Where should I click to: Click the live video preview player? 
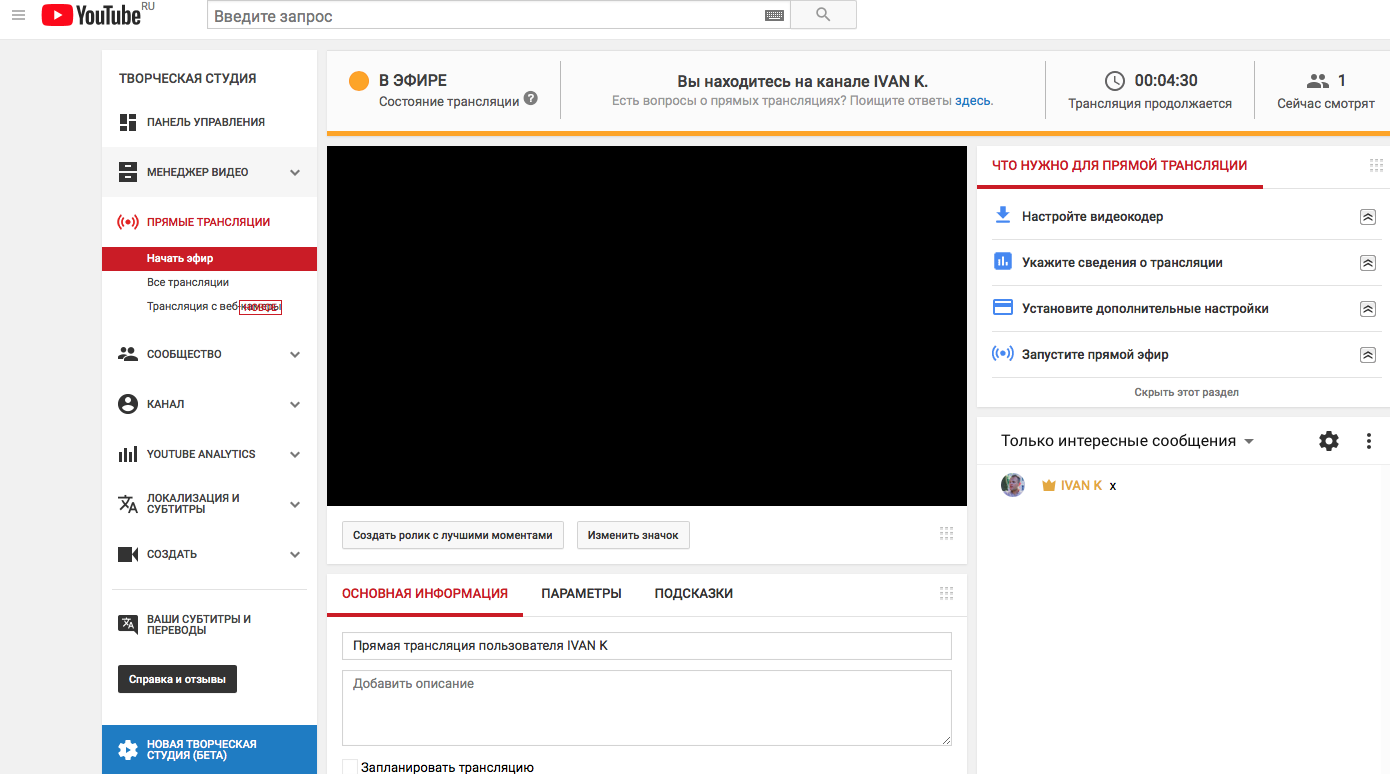point(647,326)
